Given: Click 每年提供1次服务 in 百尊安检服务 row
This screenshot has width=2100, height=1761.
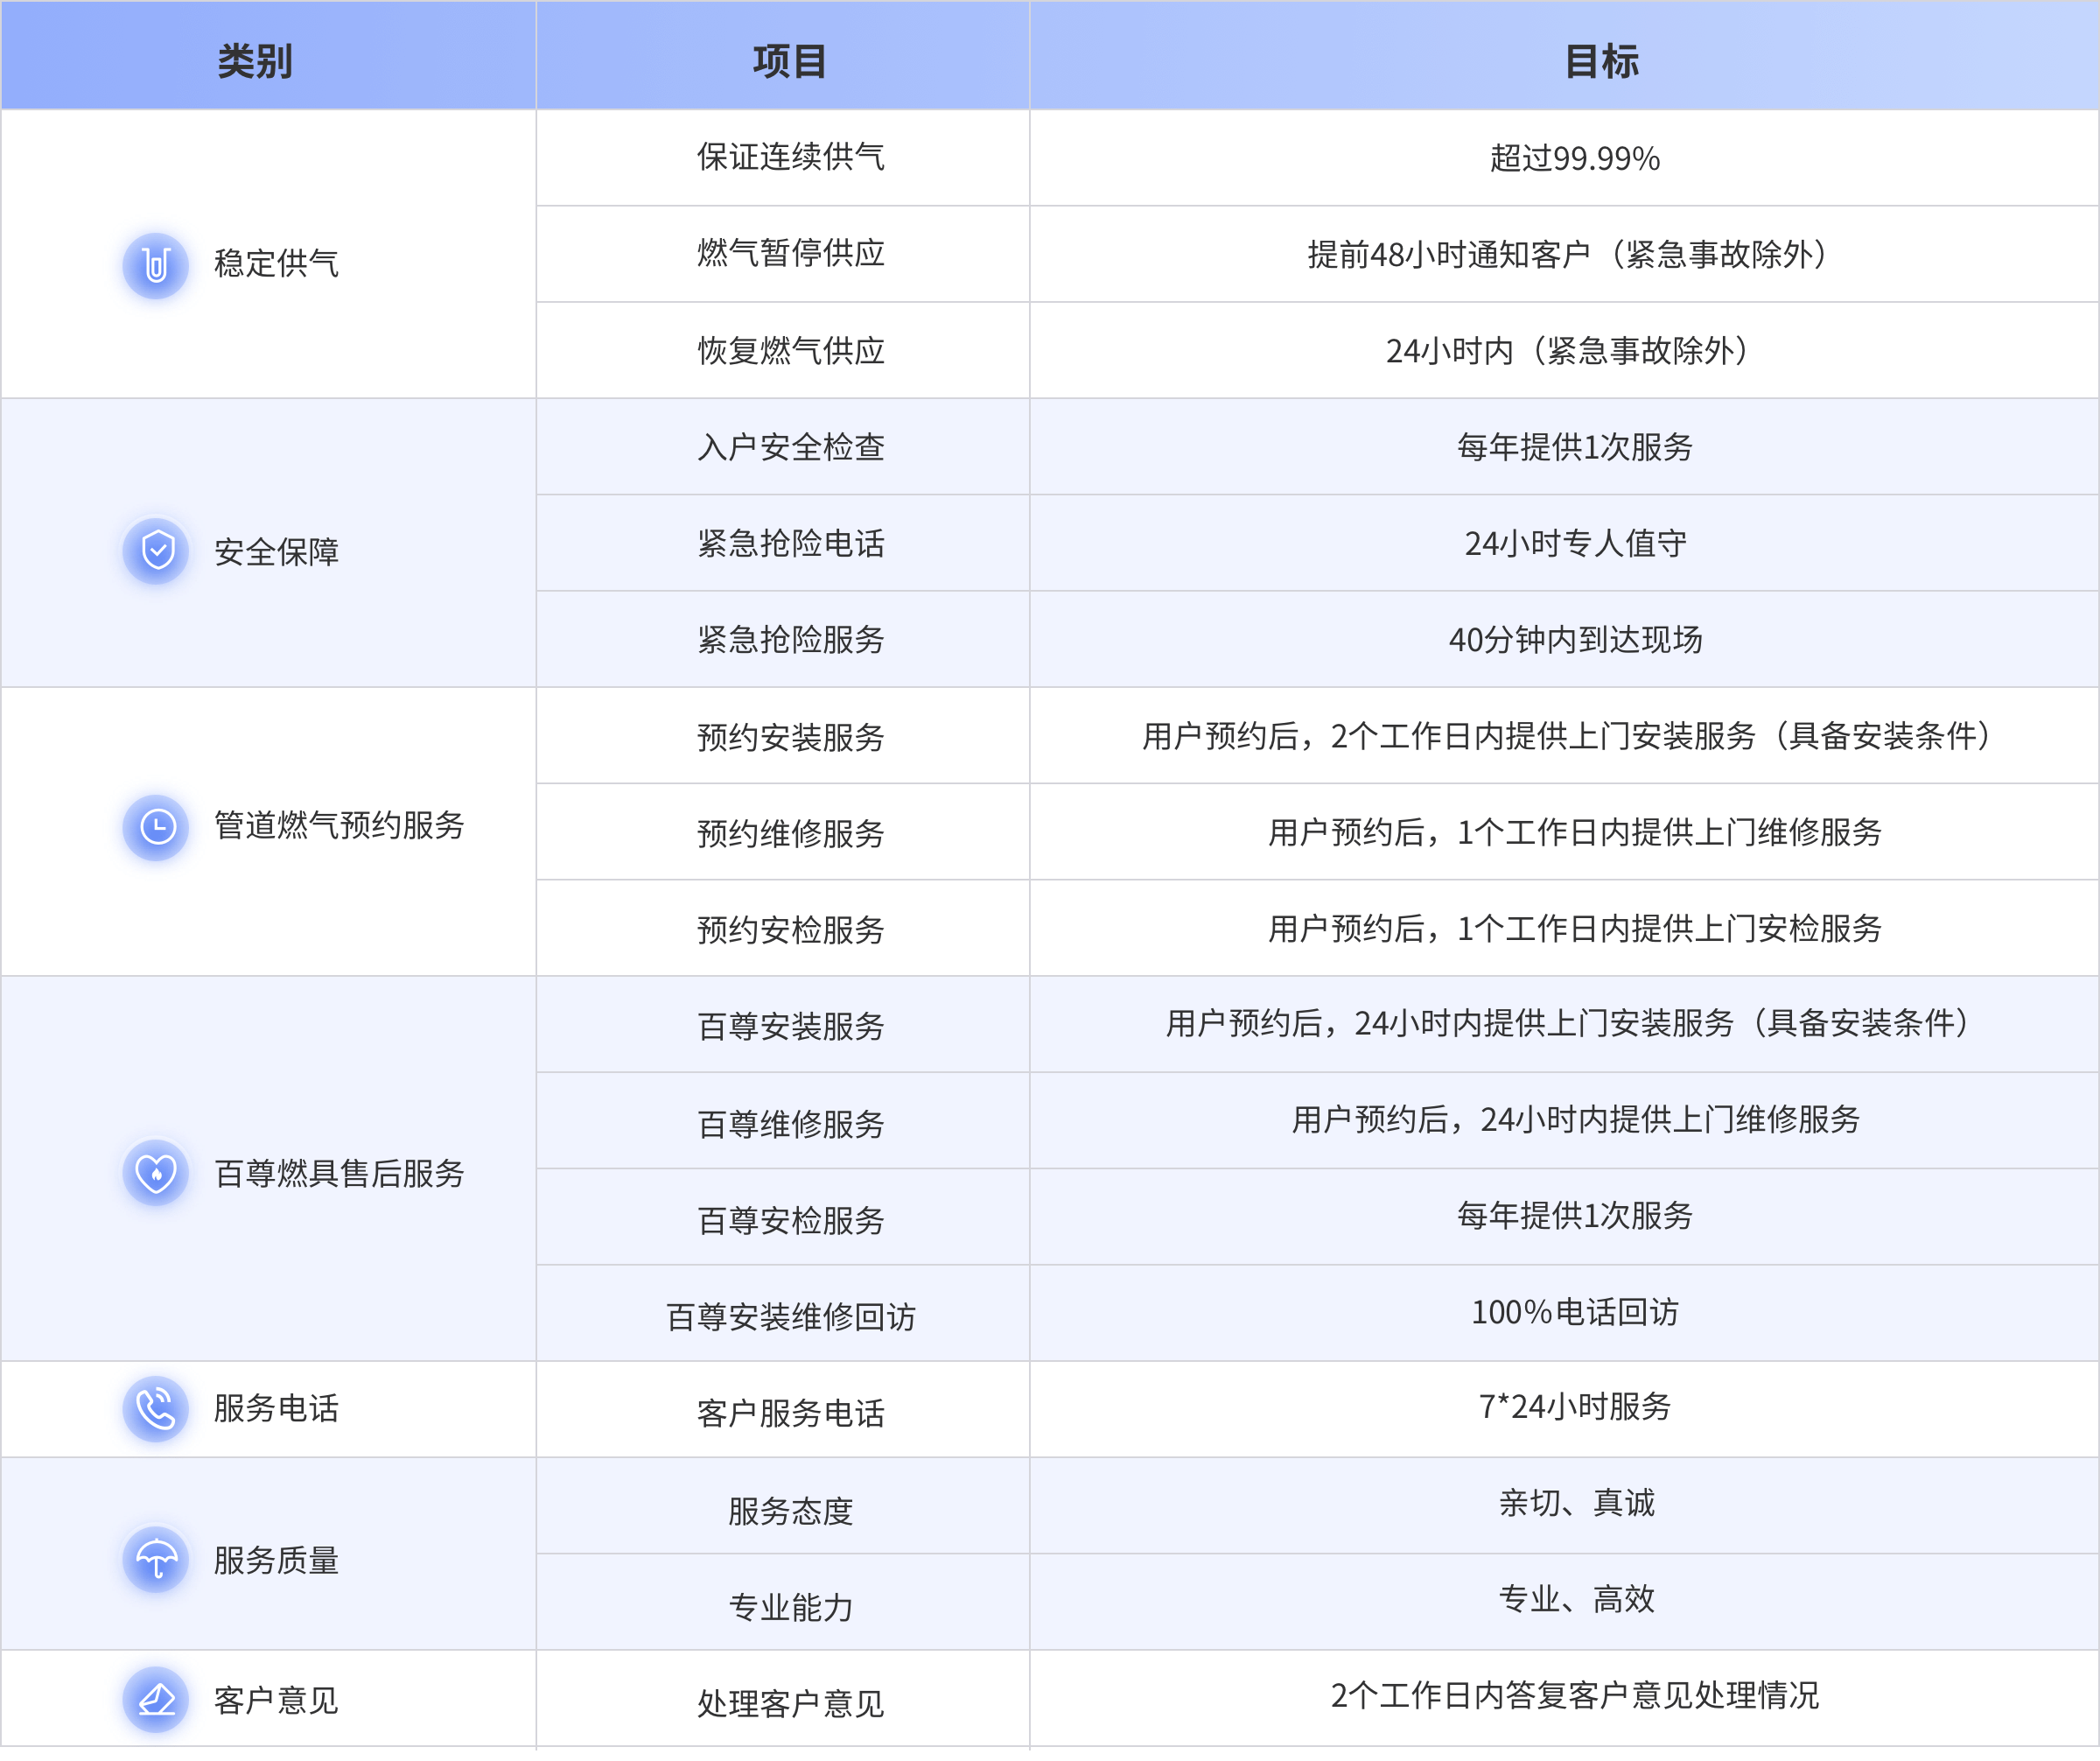Looking at the screenshot, I should (1575, 1216).
